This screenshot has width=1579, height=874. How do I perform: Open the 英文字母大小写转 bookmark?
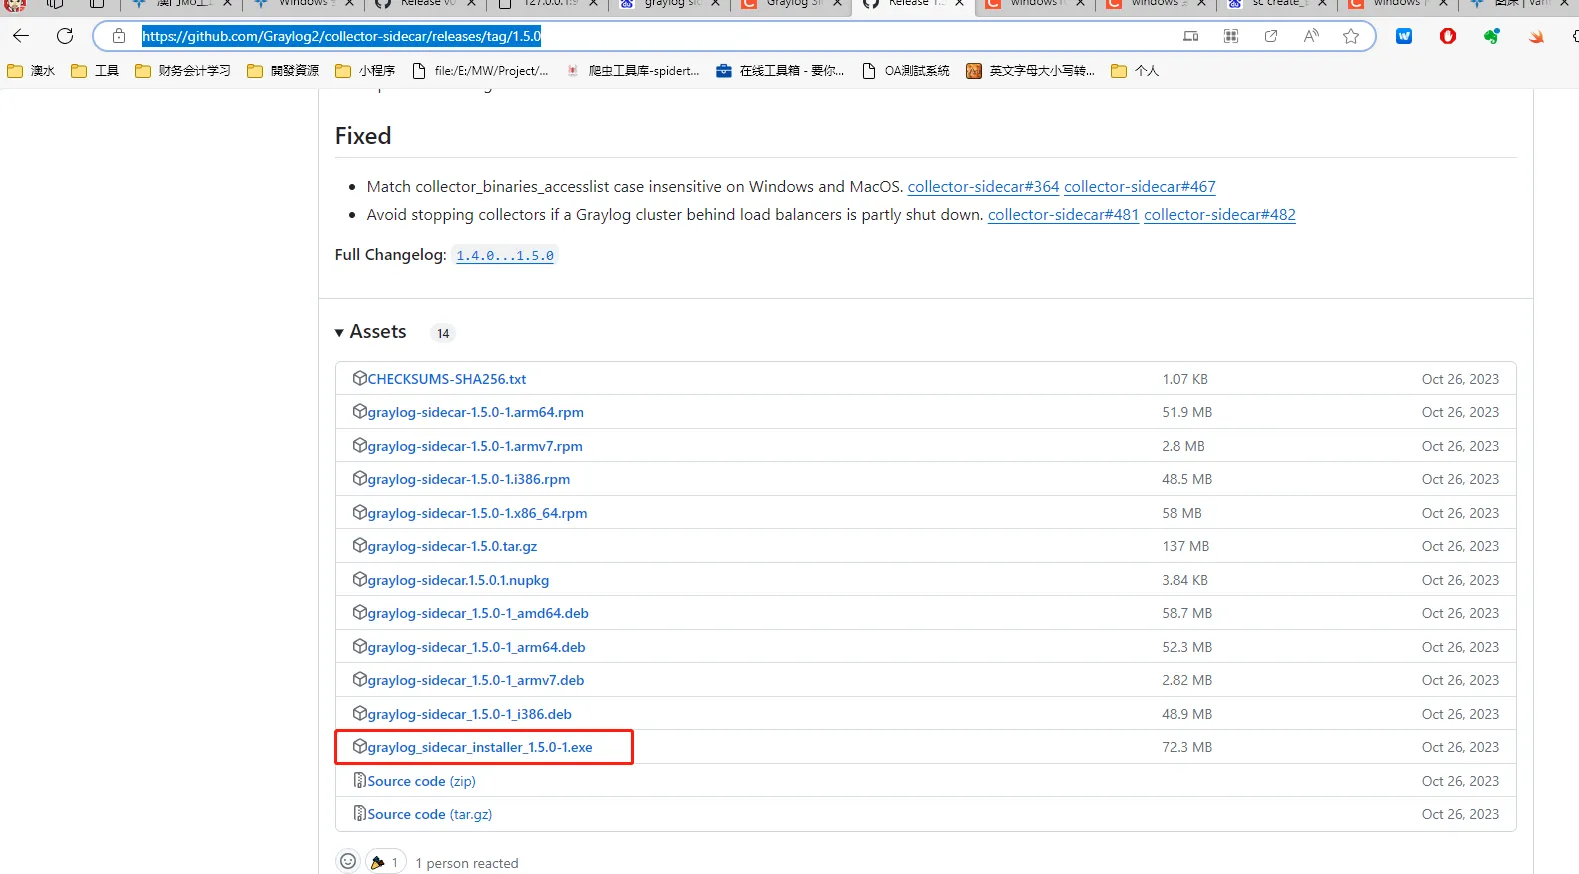click(x=1031, y=71)
